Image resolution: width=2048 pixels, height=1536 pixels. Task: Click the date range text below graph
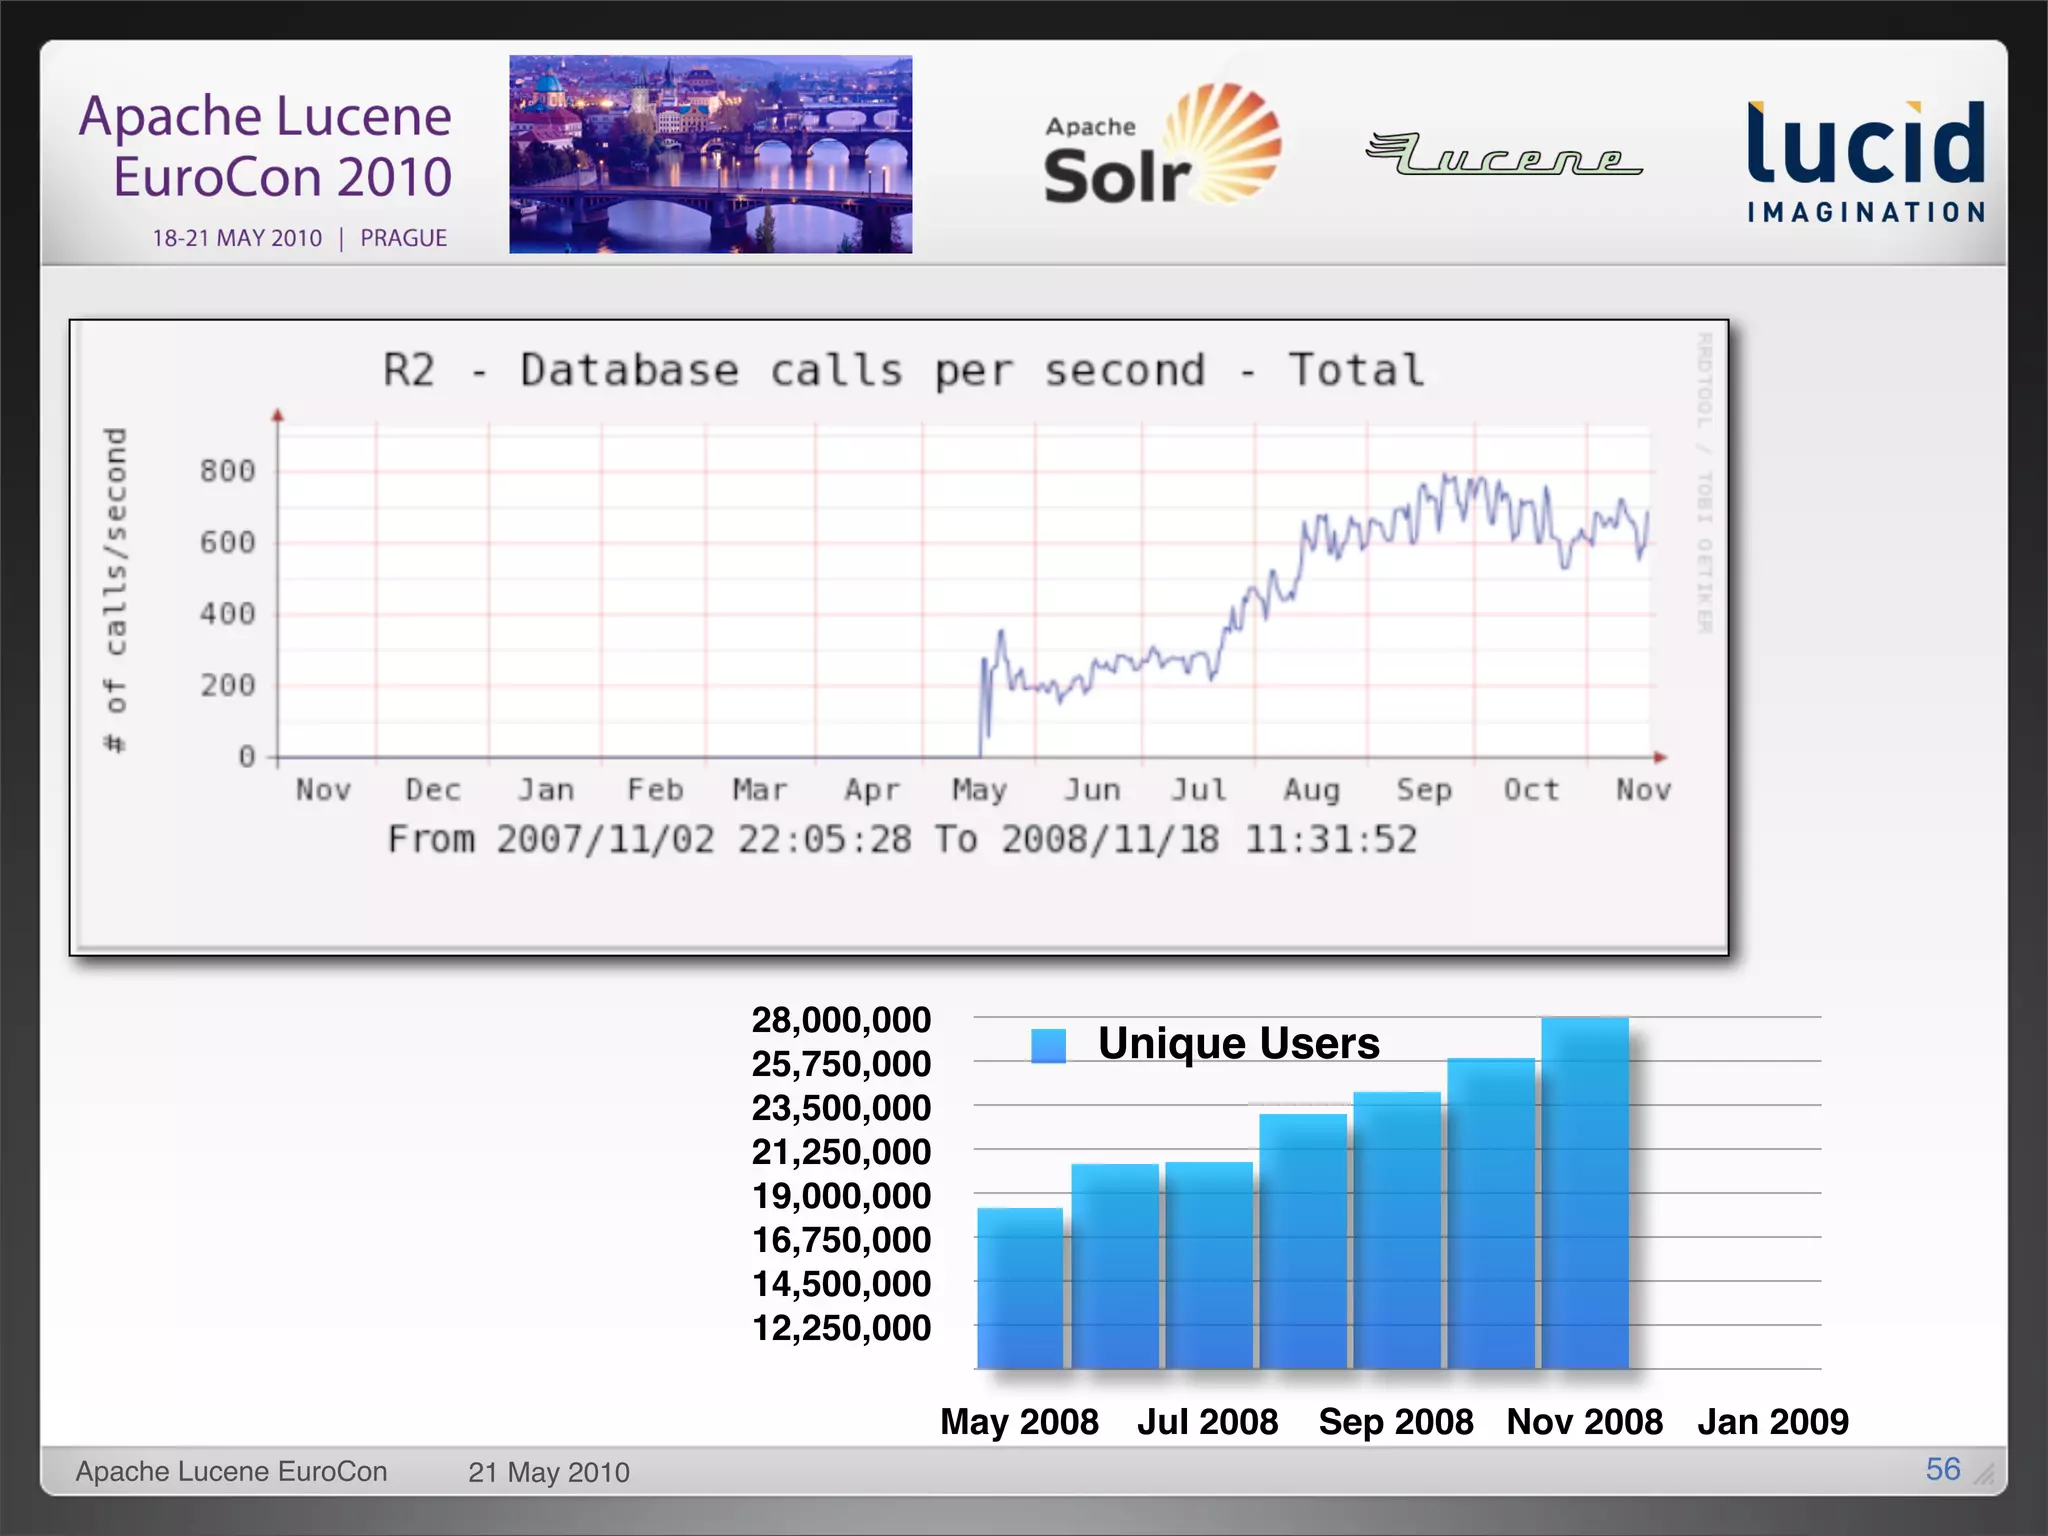point(902,839)
